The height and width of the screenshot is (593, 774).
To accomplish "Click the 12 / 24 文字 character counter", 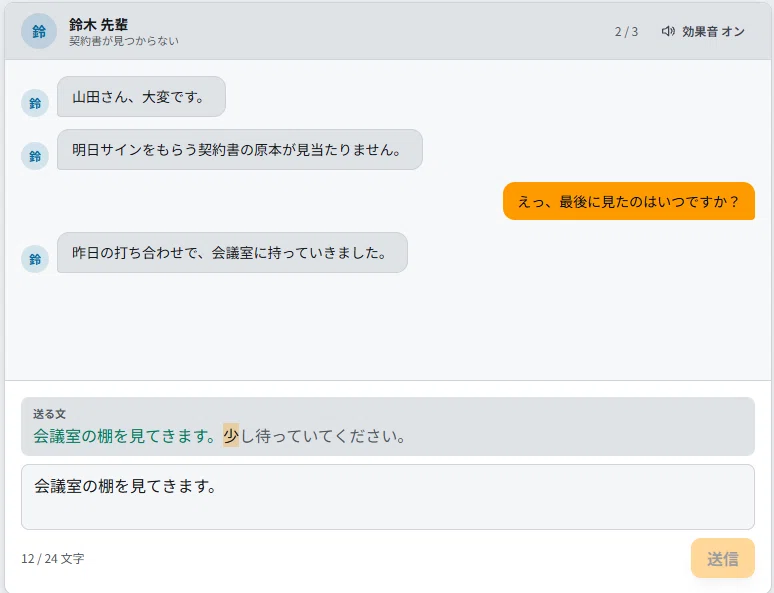I will [x=53, y=558].
